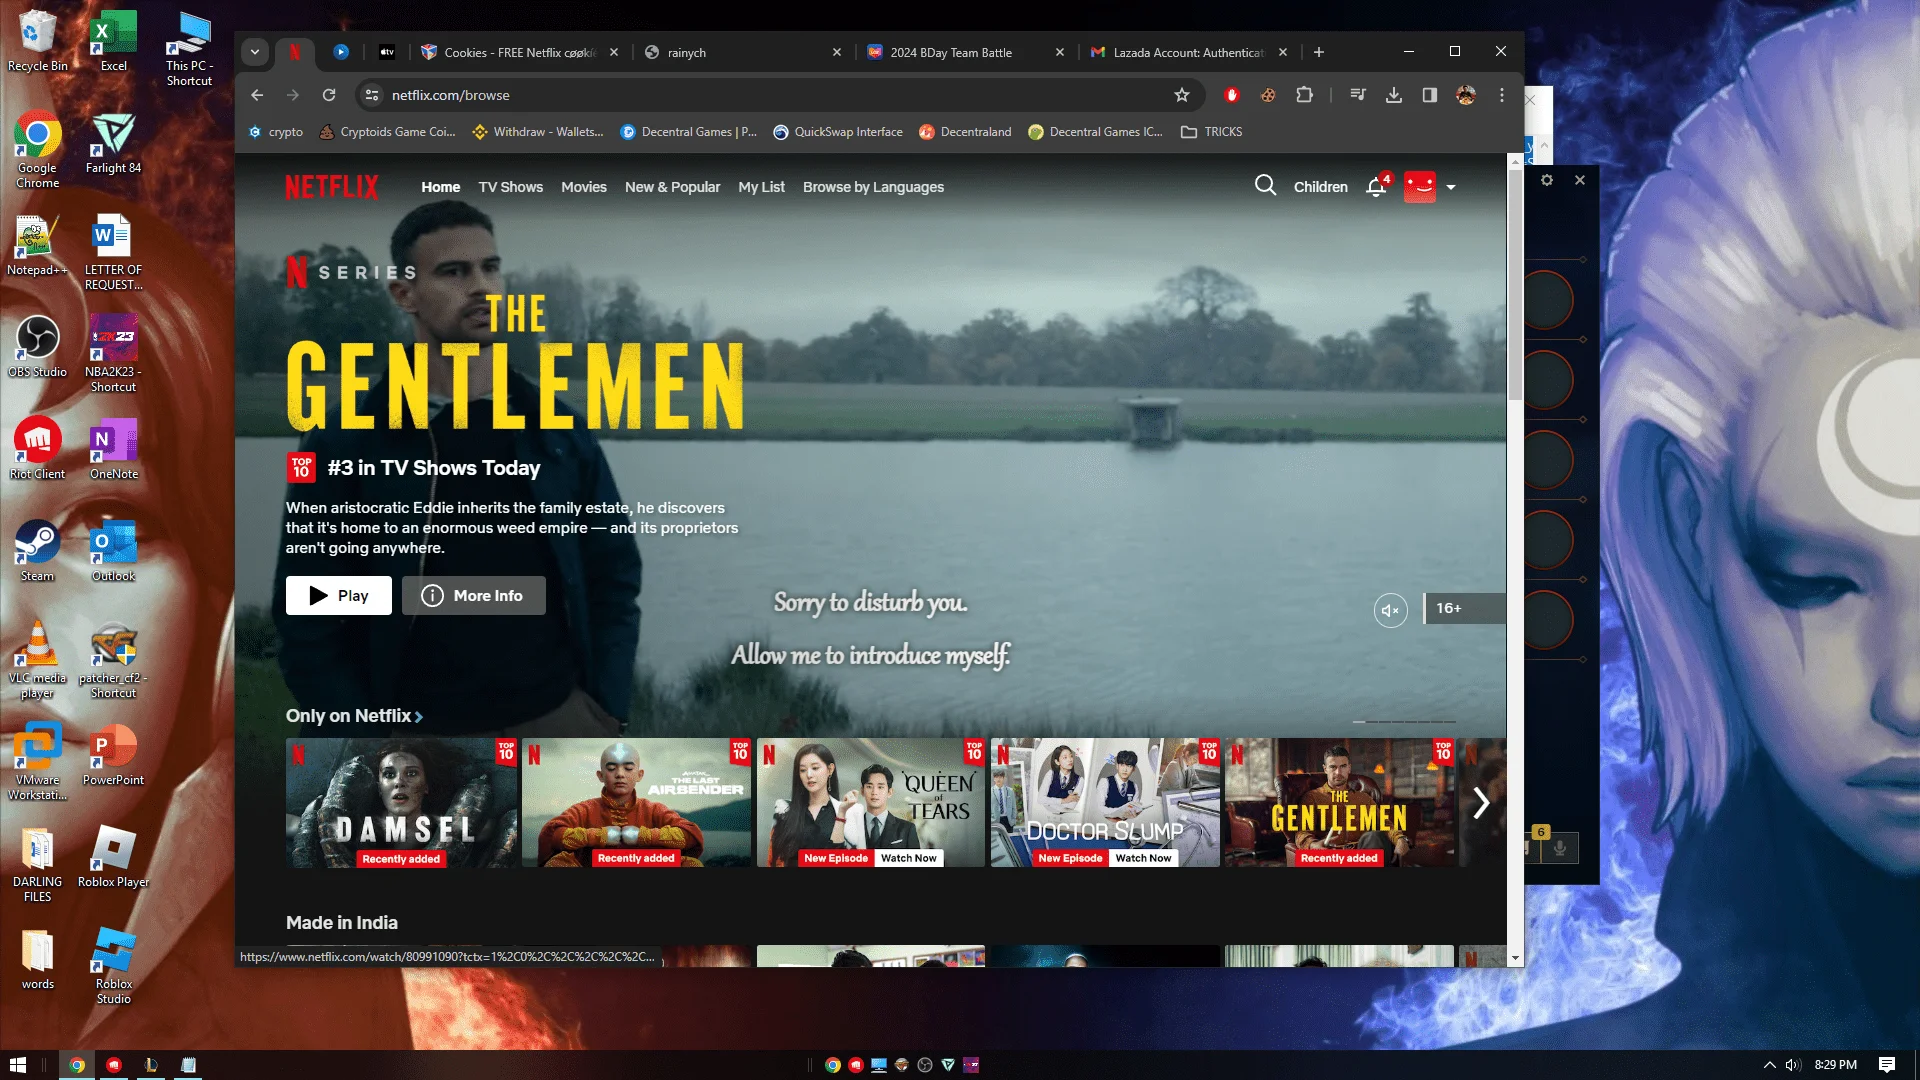Reload the Netflix page
This screenshot has width=1920, height=1080.
(328, 95)
